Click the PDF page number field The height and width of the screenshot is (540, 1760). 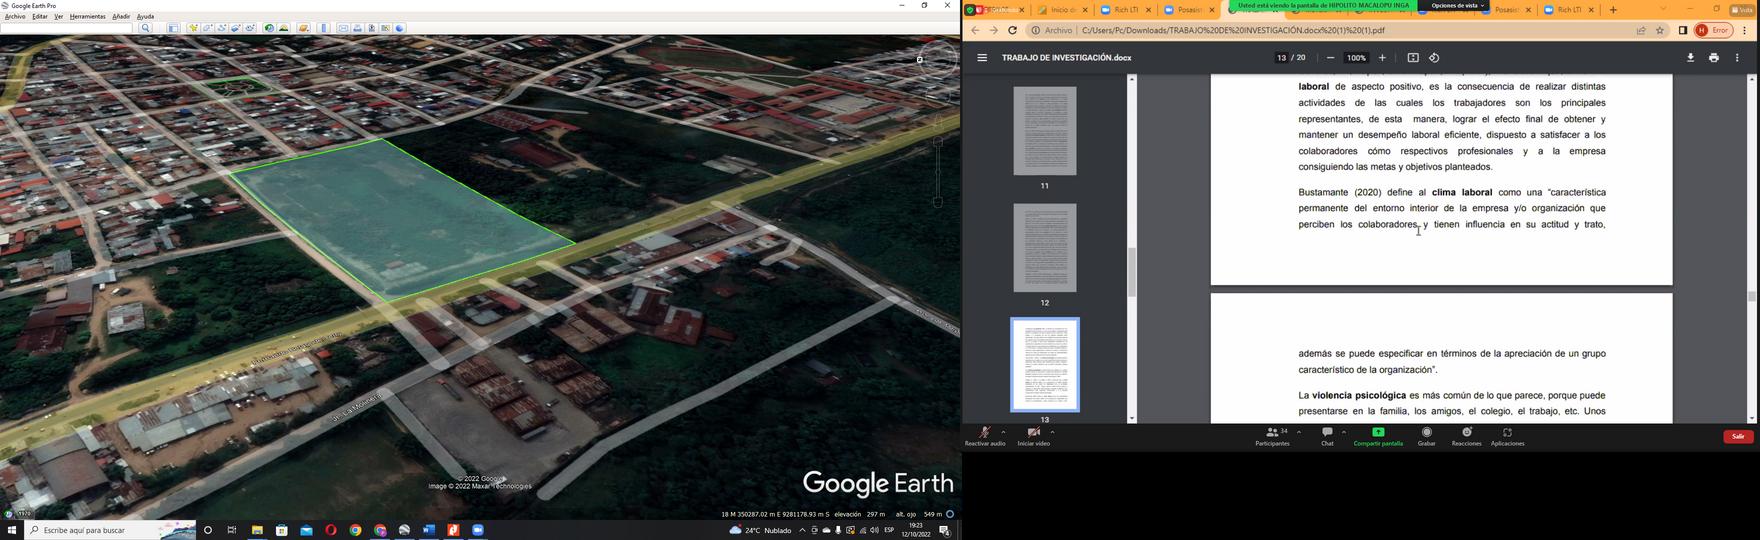pos(1281,58)
